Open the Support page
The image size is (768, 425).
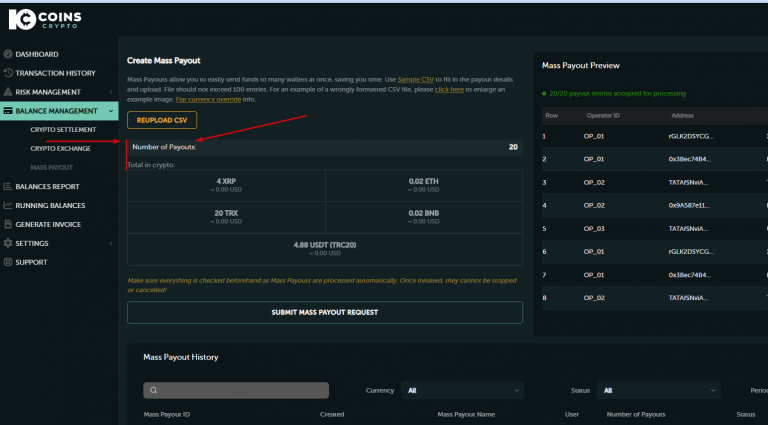31,262
